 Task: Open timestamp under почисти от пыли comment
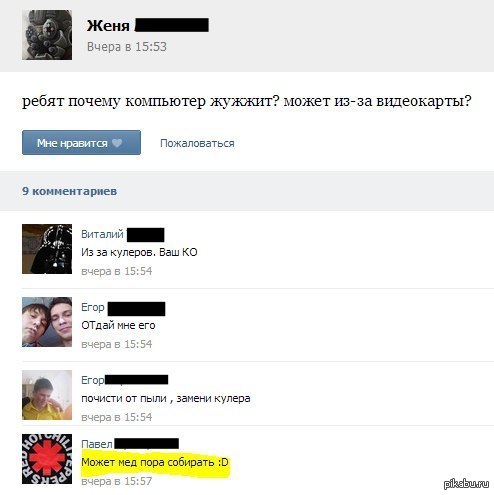pyautogui.click(x=117, y=417)
